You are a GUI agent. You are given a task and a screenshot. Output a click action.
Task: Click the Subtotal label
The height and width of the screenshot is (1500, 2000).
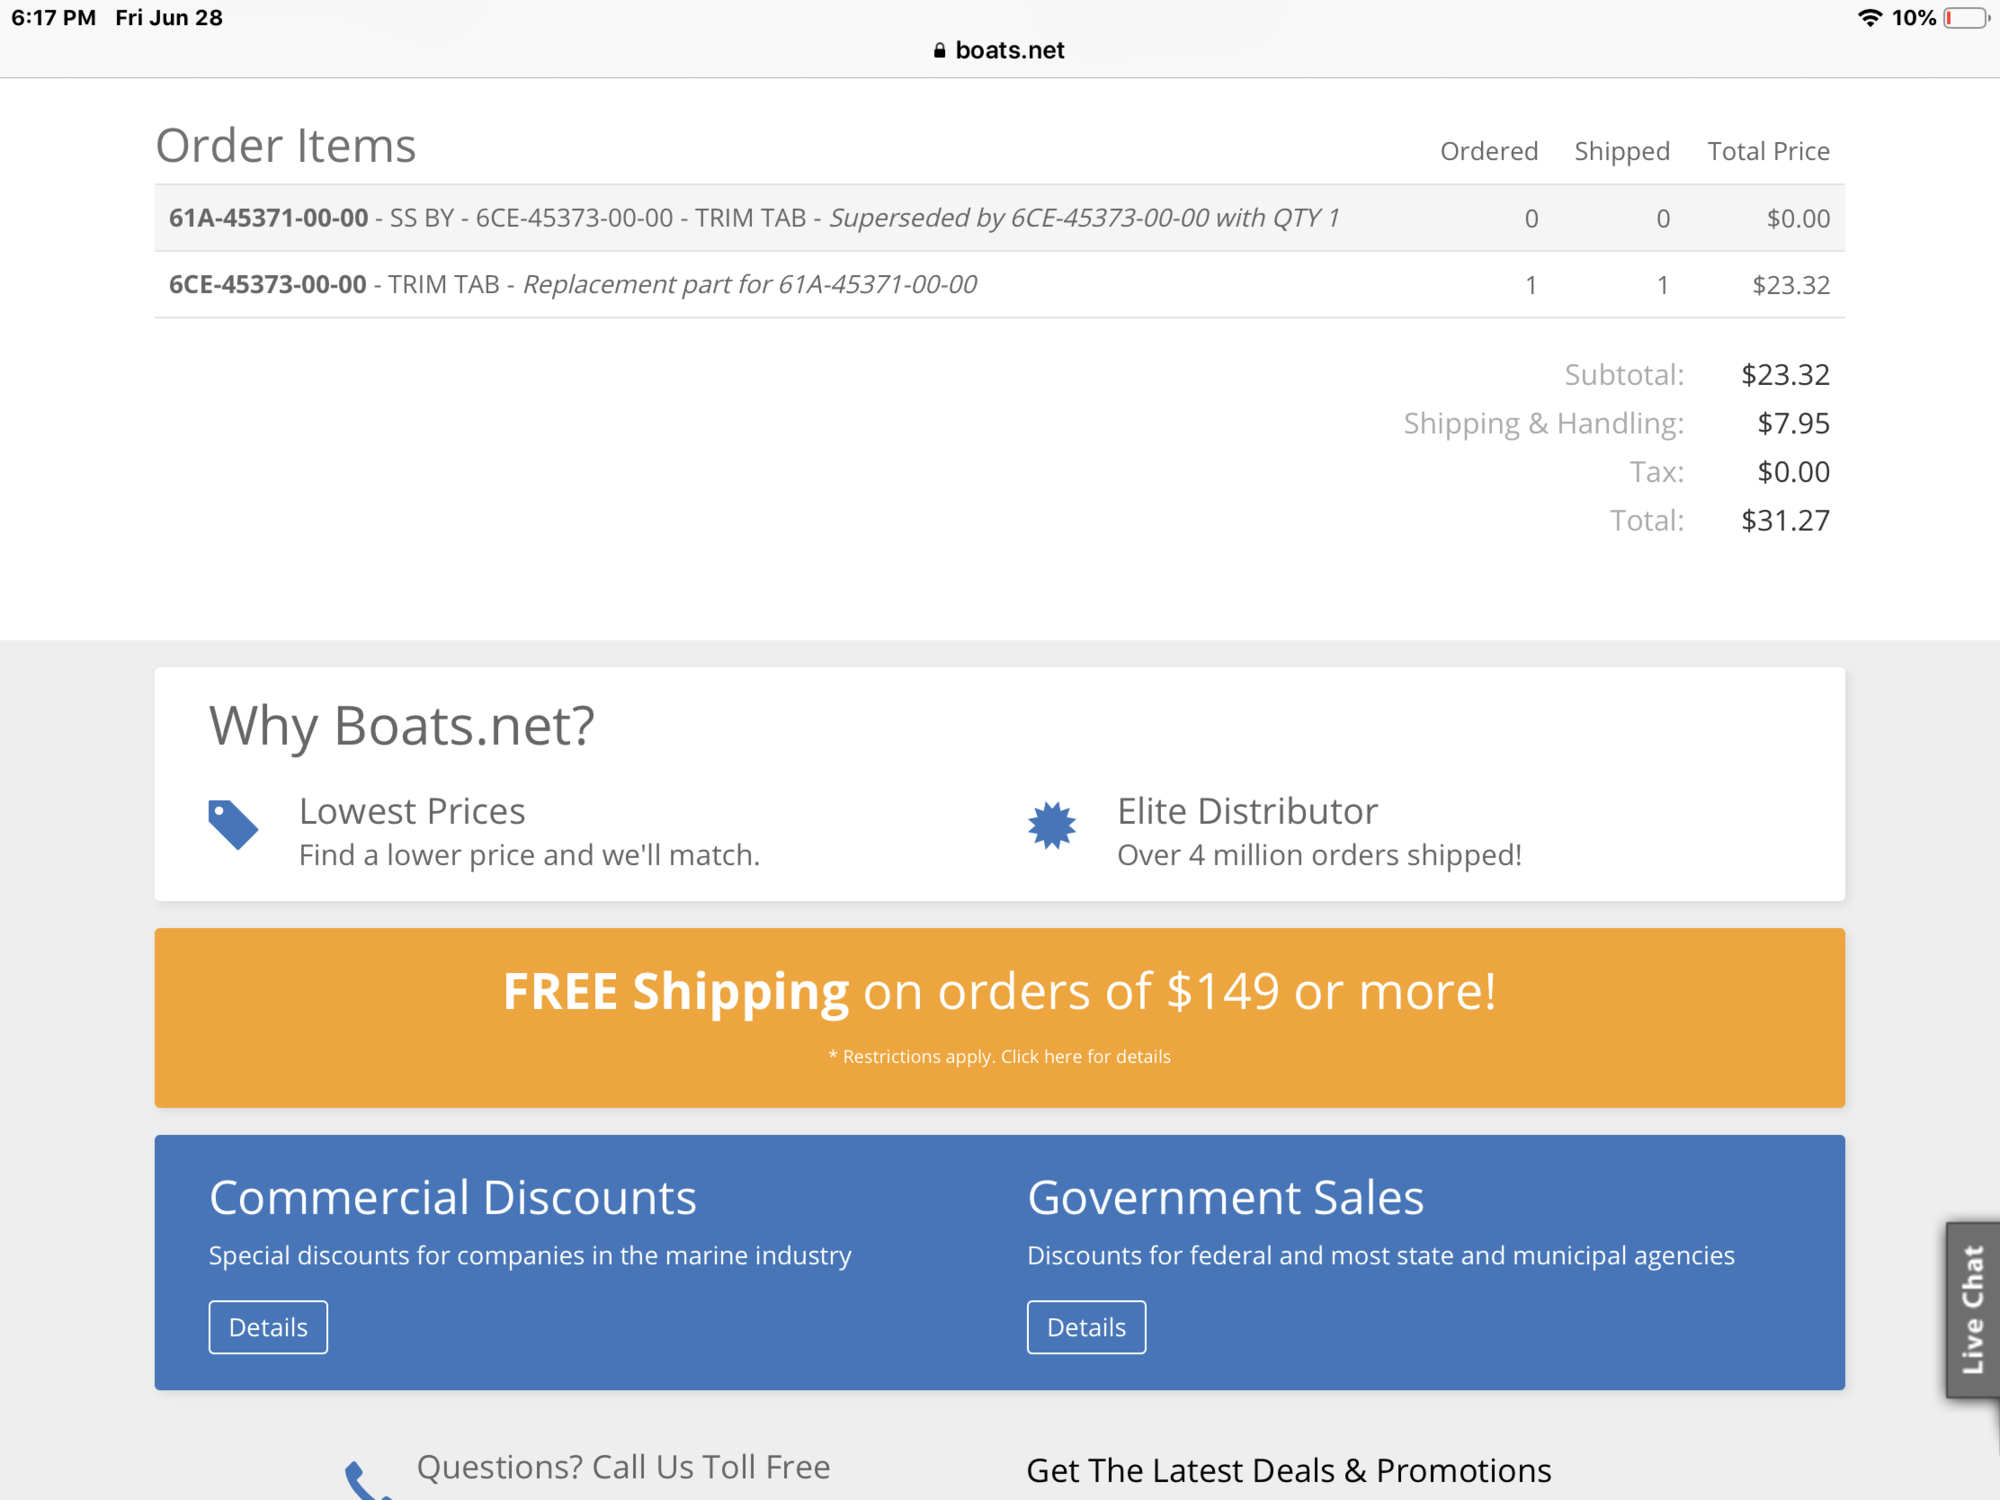pyautogui.click(x=1624, y=375)
